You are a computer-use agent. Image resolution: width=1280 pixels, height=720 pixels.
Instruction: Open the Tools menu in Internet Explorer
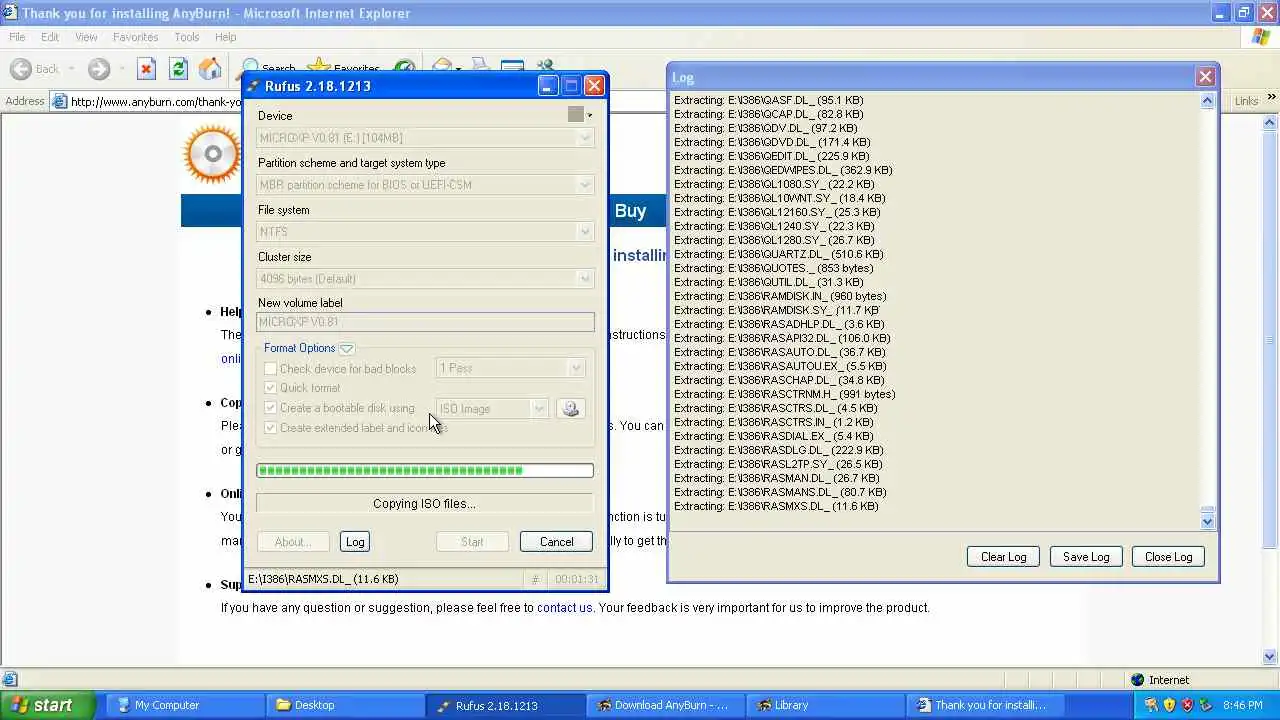pos(187,37)
